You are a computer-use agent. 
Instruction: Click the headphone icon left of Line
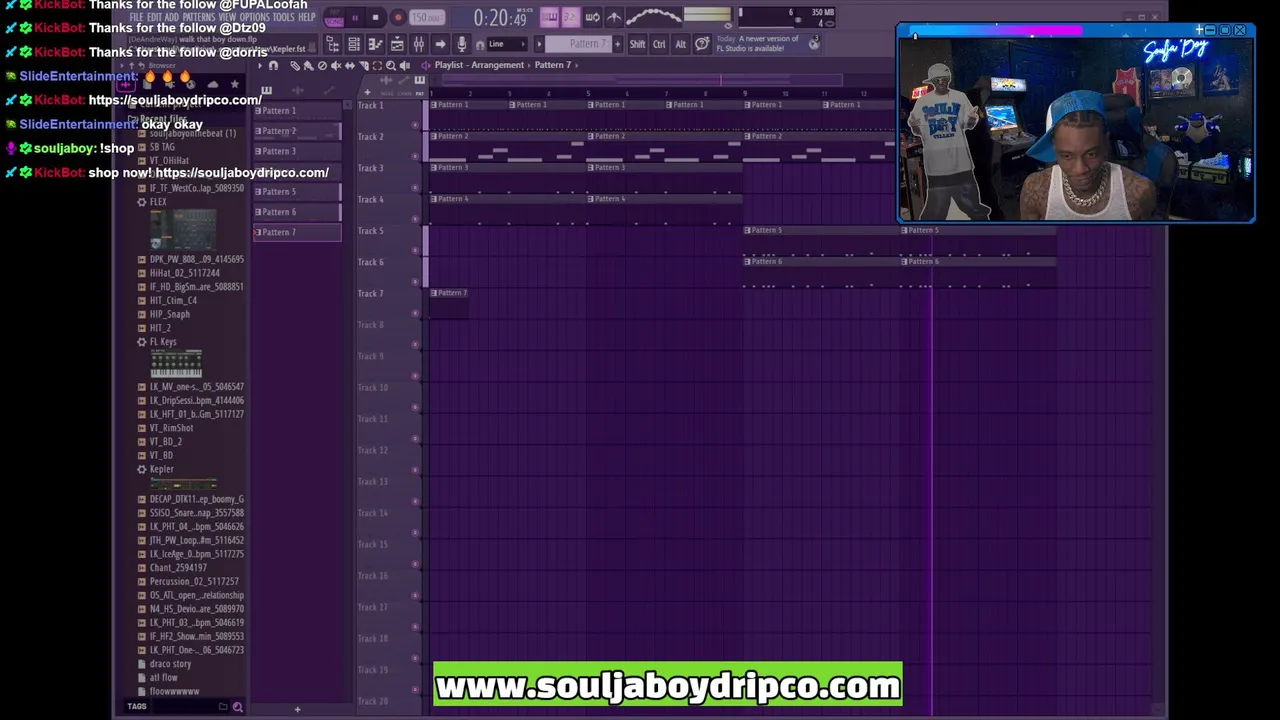(x=480, y=44)
